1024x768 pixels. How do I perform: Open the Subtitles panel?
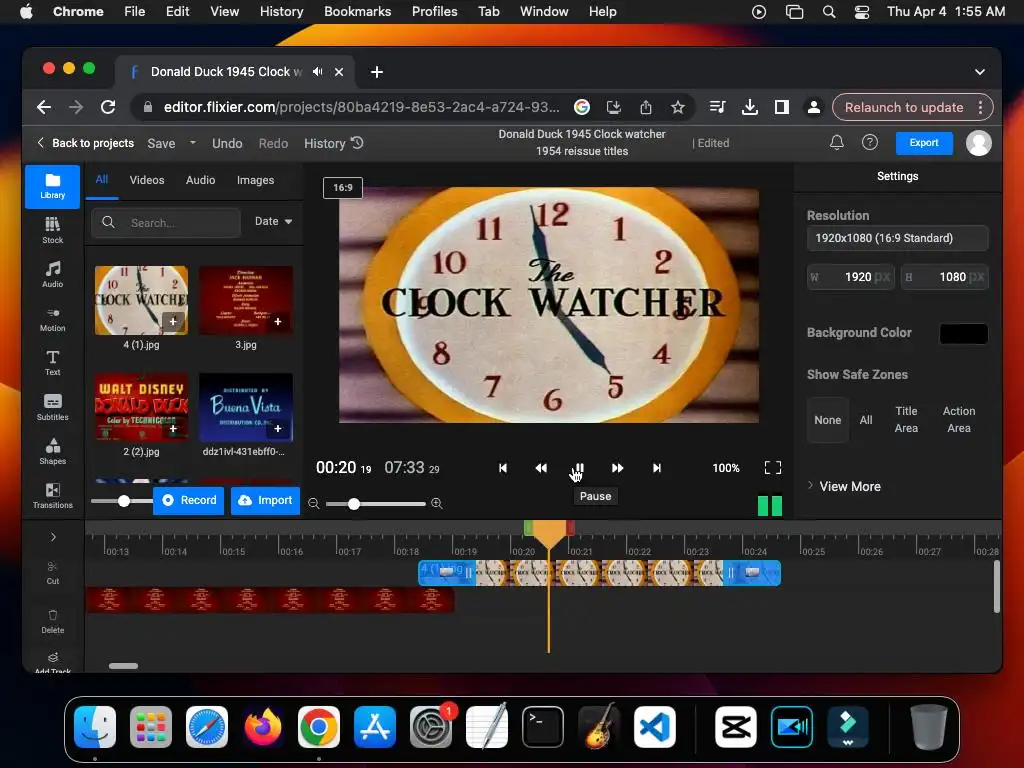coord(52,408)
